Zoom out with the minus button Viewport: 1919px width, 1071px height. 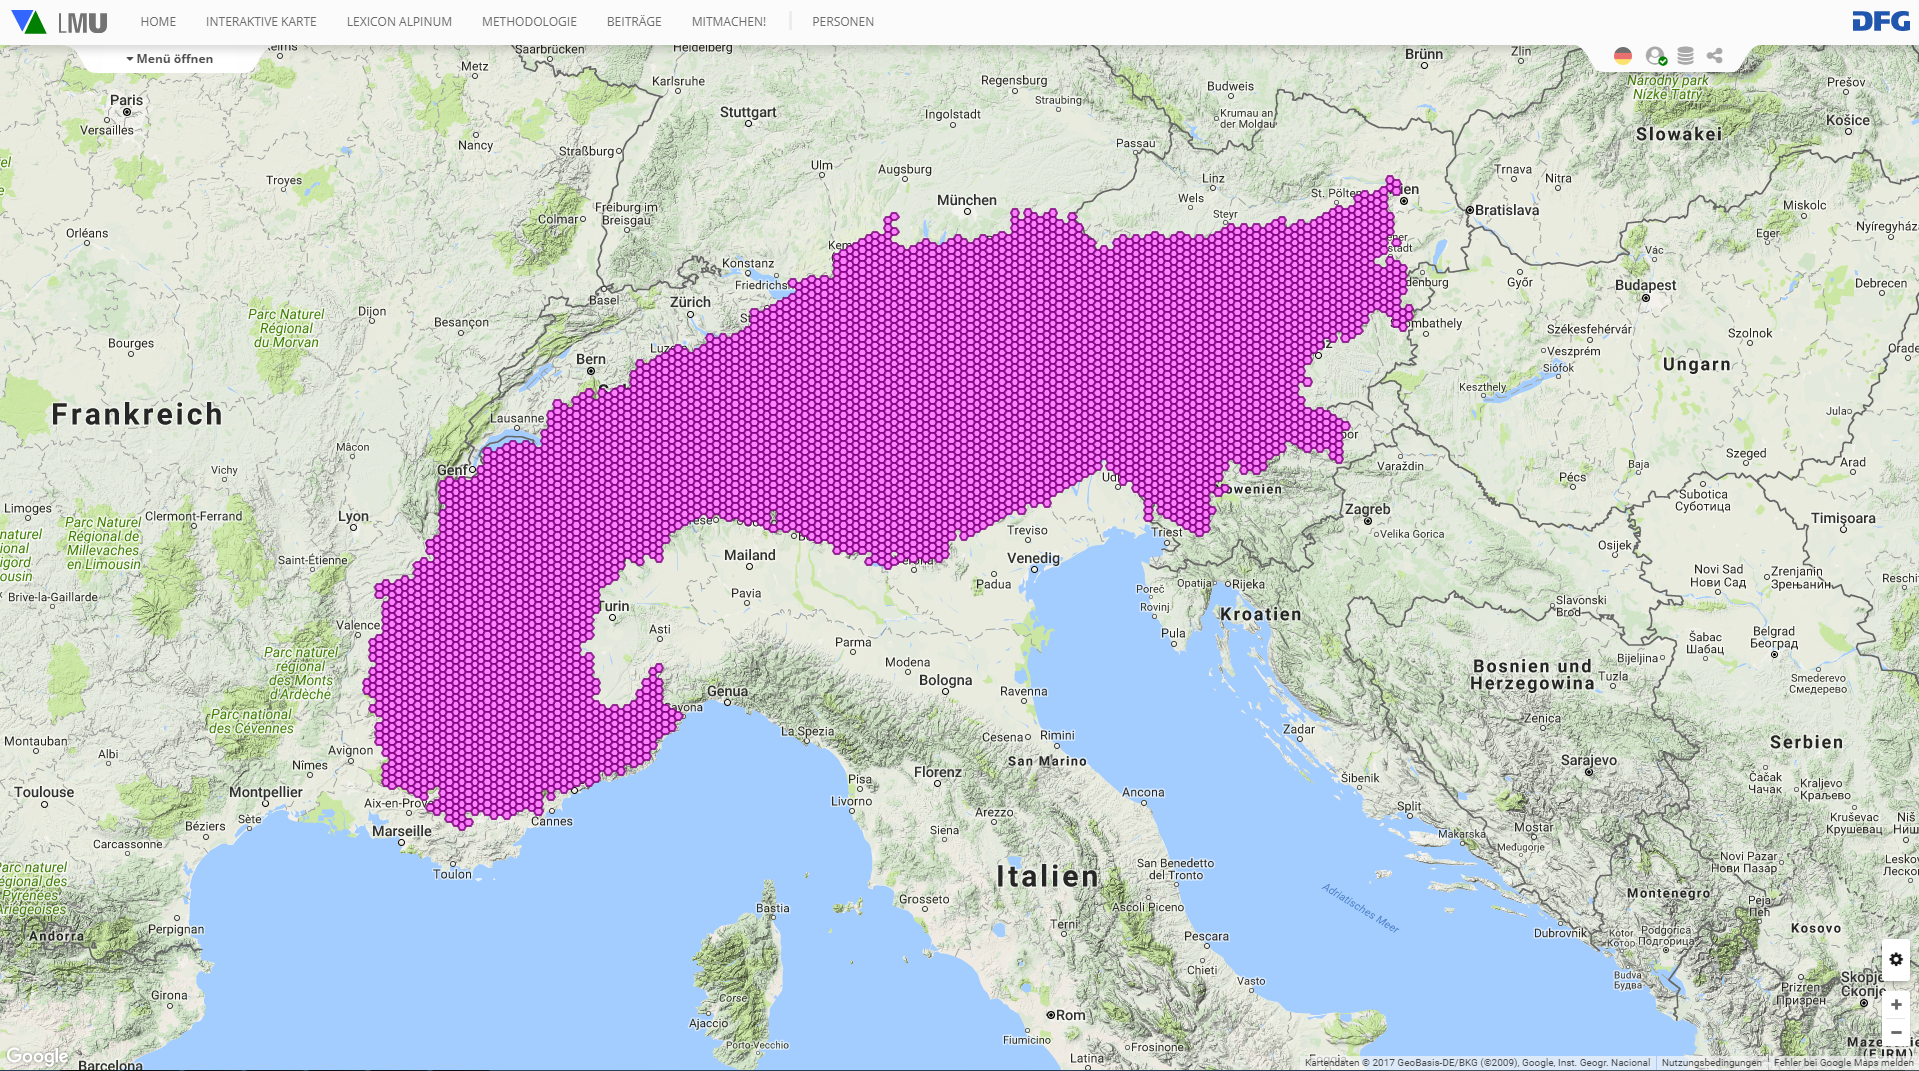[x=1895, y=1032]
